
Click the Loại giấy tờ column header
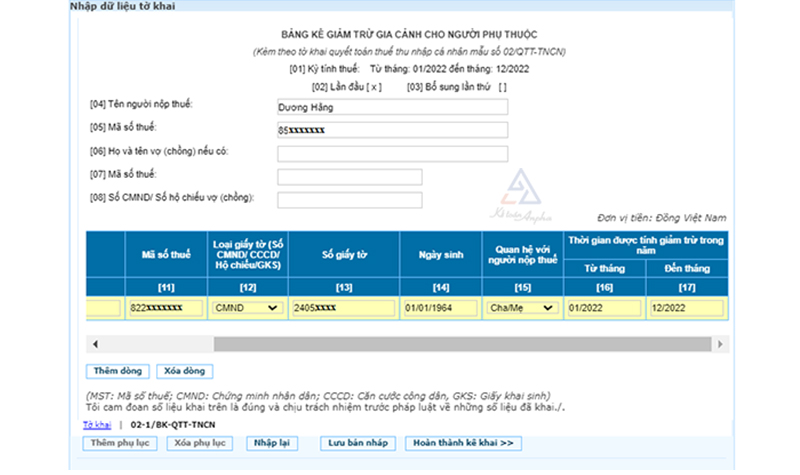point(248,255)
